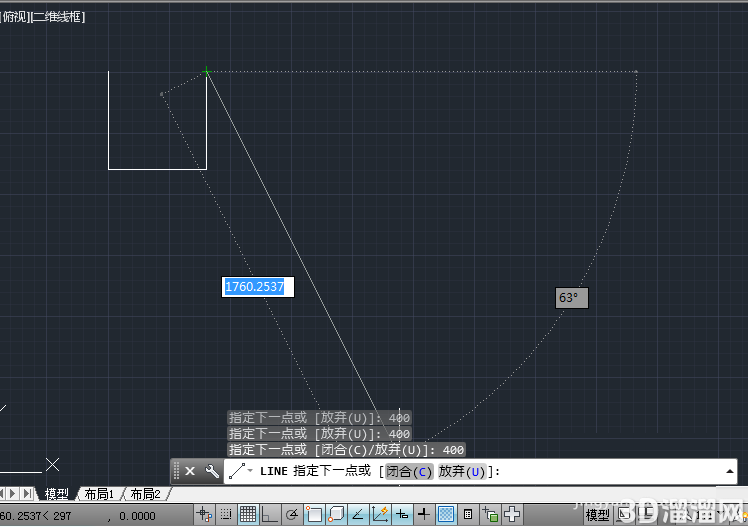
Task: Toggle Ortho Mode in status bar
Action: pos(270,515)
